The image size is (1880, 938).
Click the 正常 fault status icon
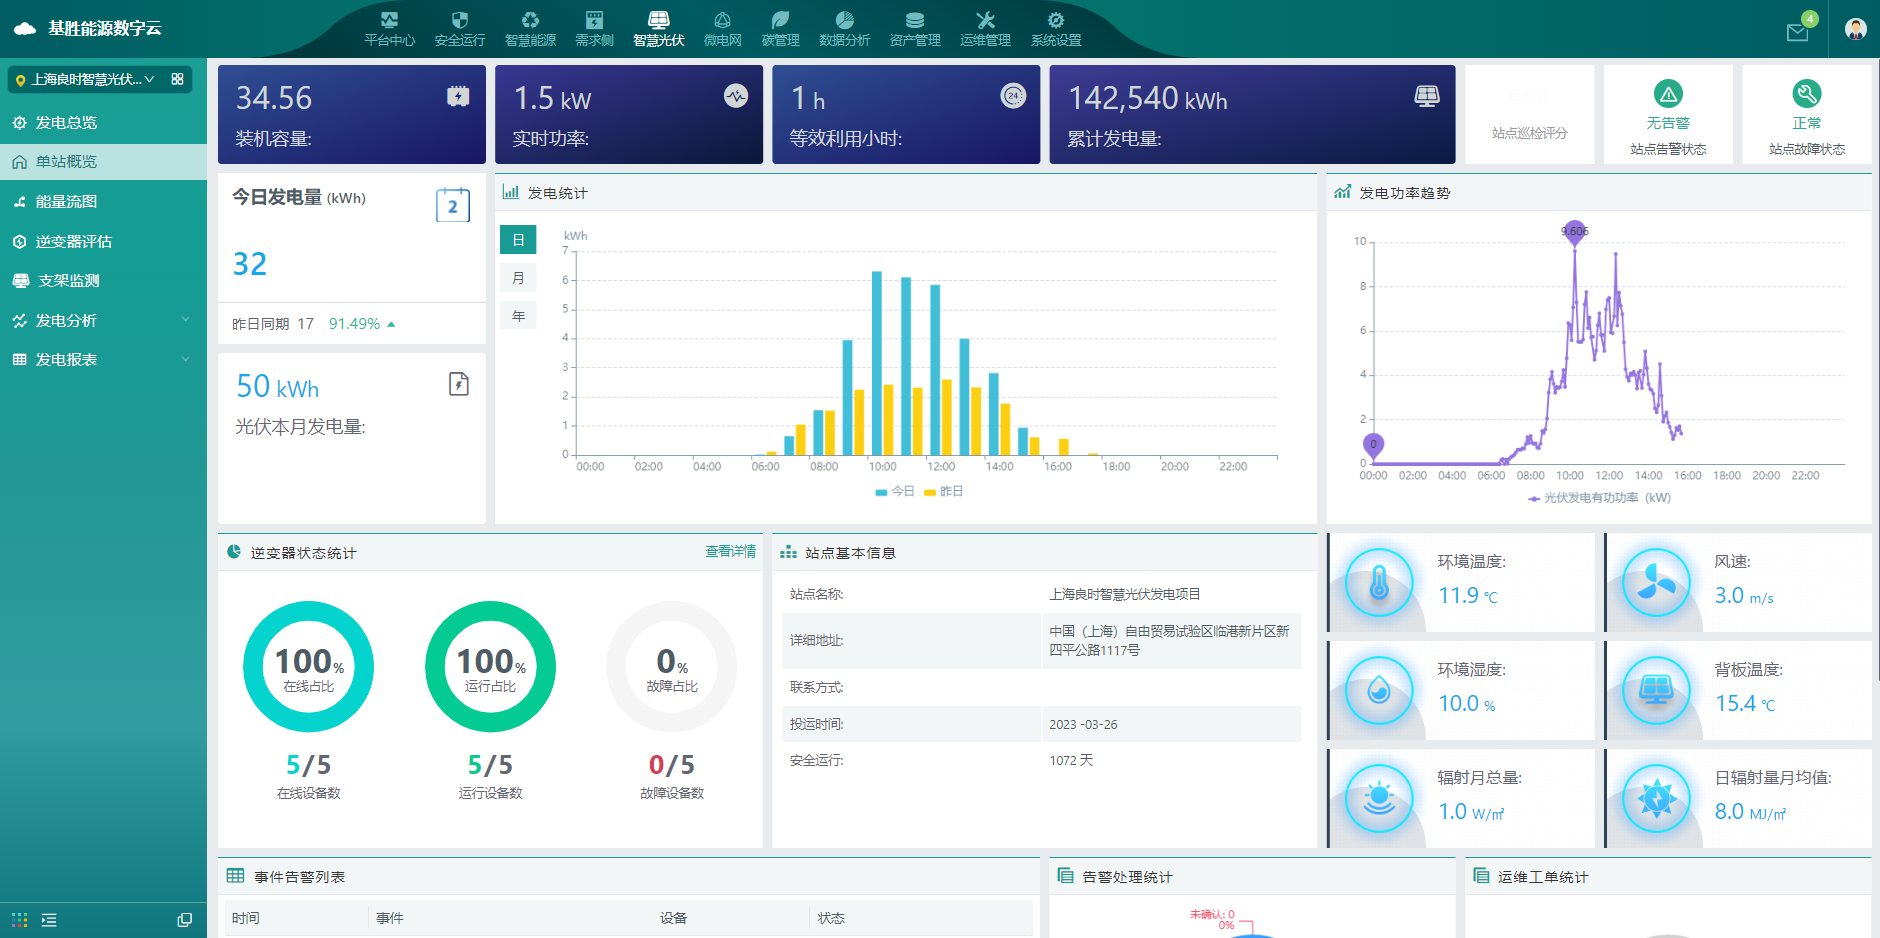1806,95
